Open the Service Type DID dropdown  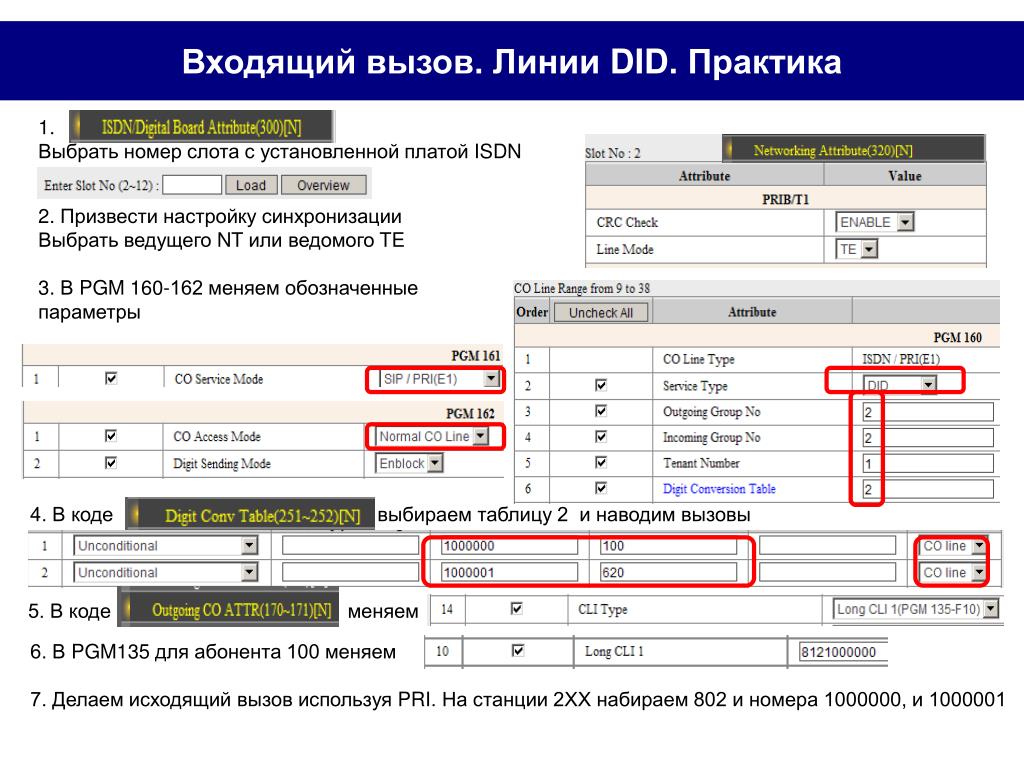click(900, 385)
